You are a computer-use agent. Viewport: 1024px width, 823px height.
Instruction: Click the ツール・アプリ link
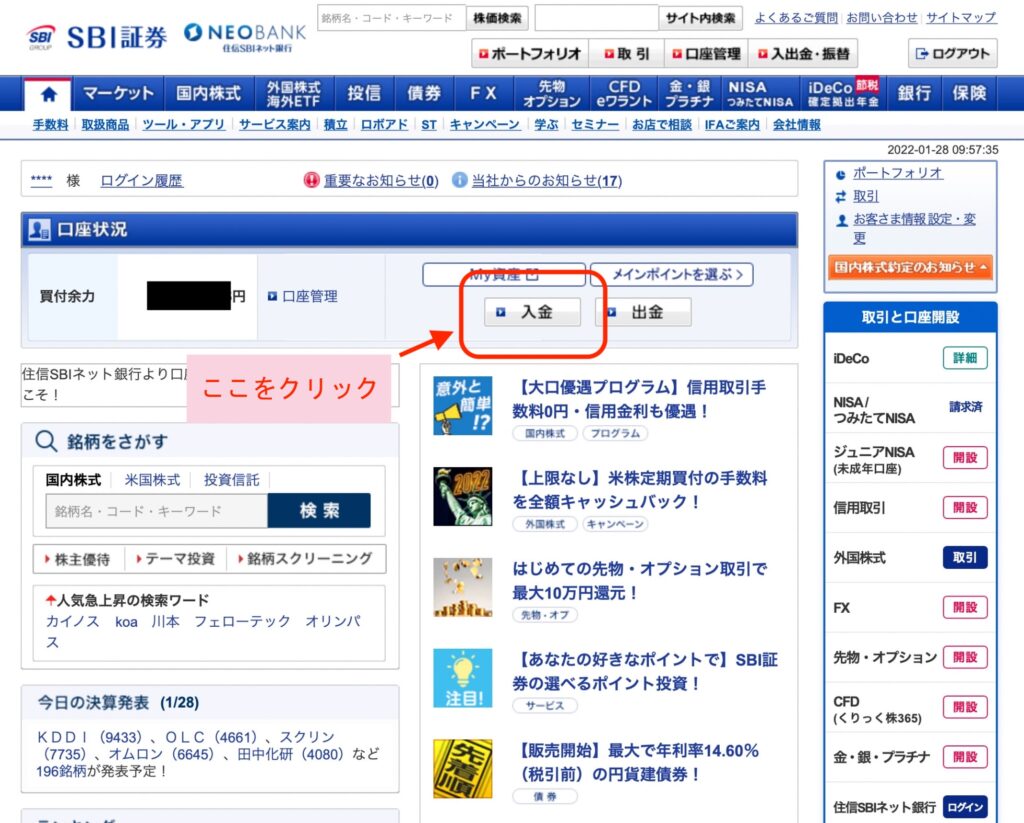(x=184, y=125)
